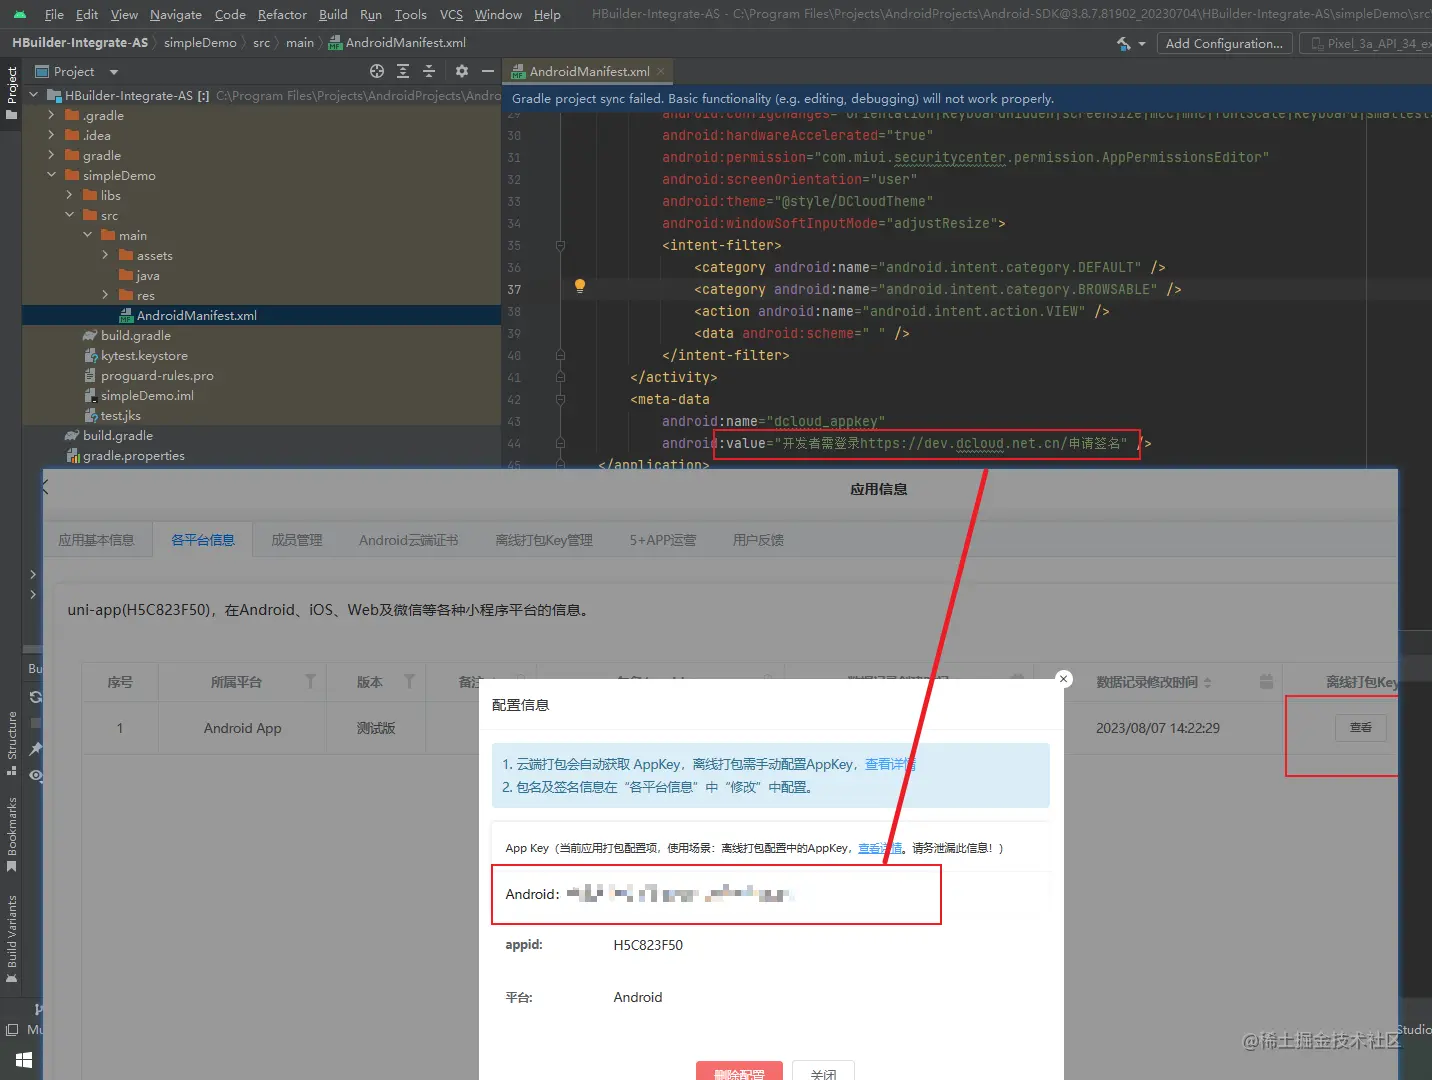The height and width of the screenshot is (1080, 1432).
Task: Close the 配置信息 dialog with X icon
Action: click(x=1064, y=679)
